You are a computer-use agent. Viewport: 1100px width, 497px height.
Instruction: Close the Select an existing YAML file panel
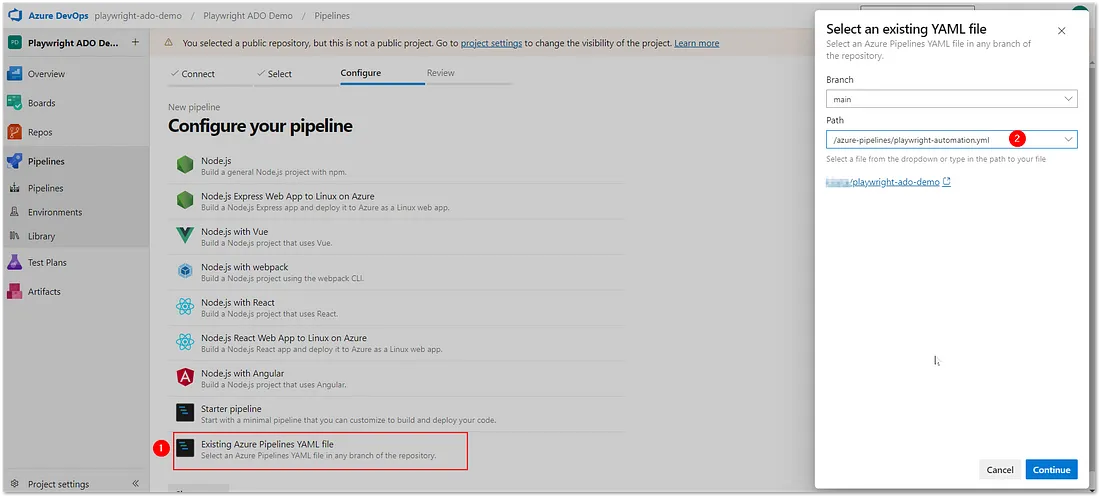(1061, 31)
